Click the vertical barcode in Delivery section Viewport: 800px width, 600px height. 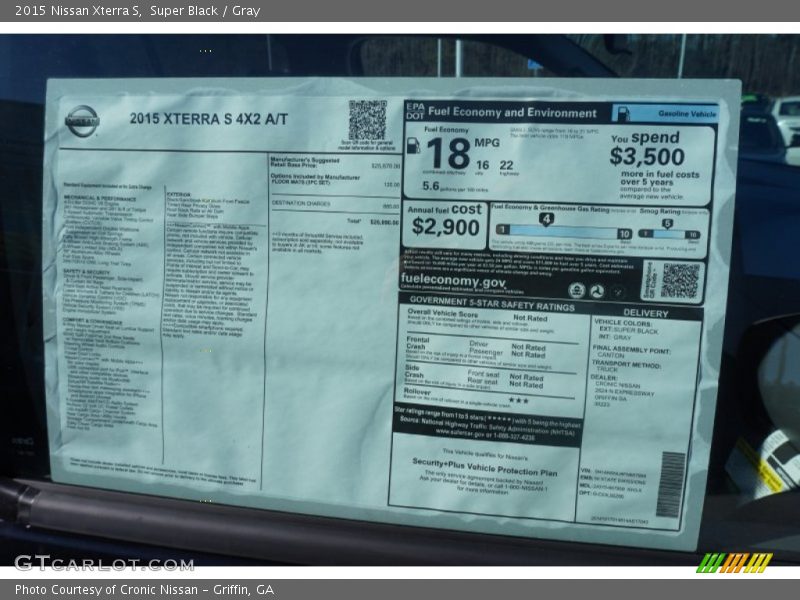click(x=670, y=484)
